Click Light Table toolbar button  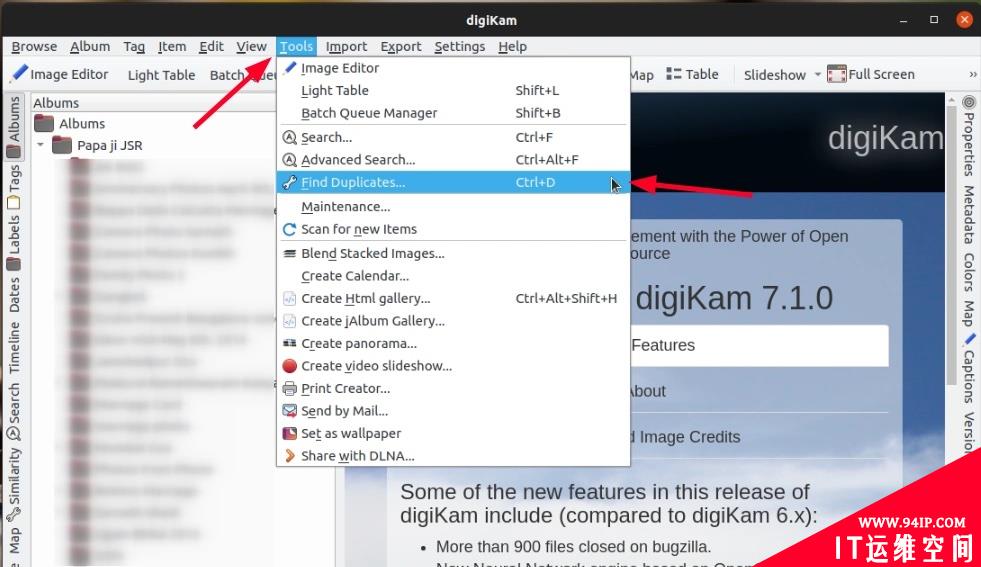coord(161,74)
